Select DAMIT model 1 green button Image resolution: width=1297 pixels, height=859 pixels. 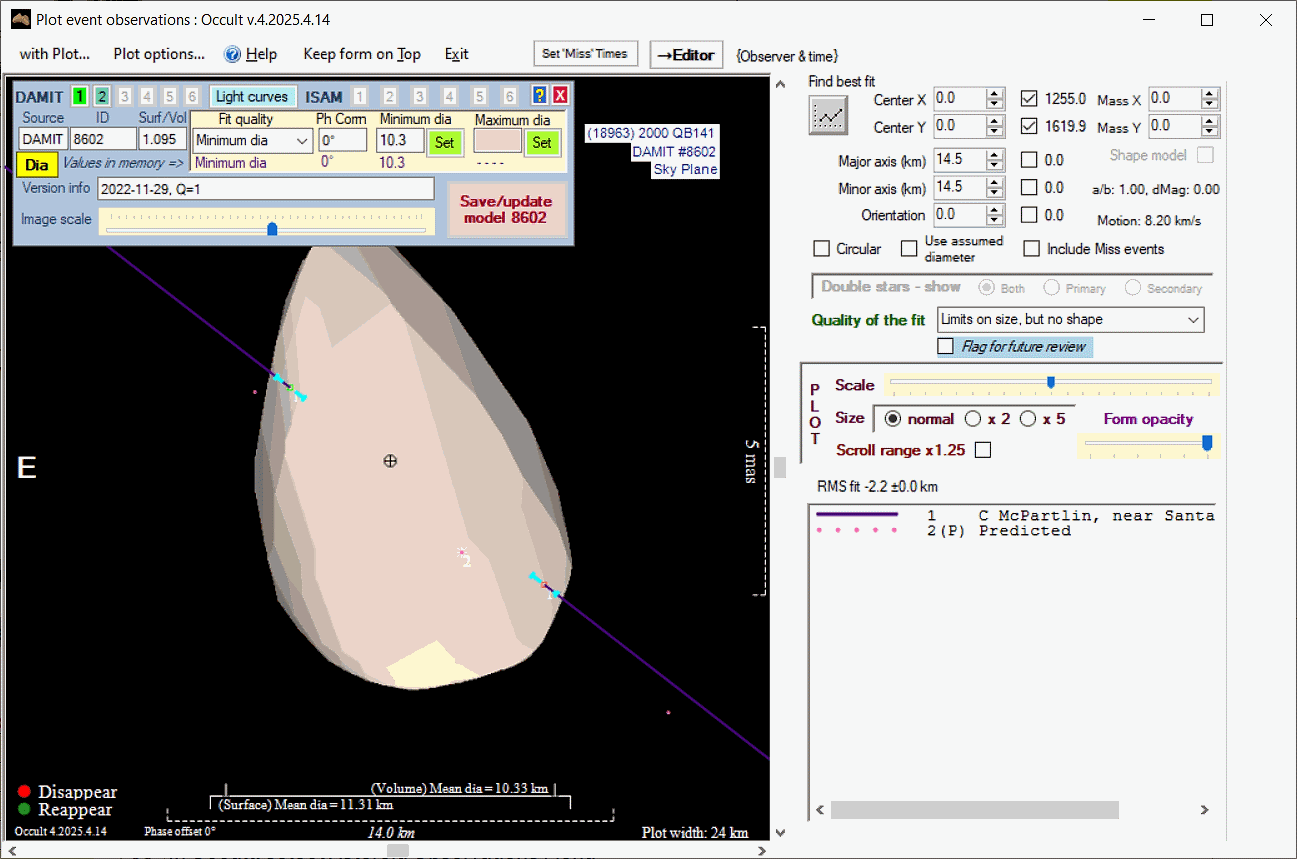click(79, 97)
